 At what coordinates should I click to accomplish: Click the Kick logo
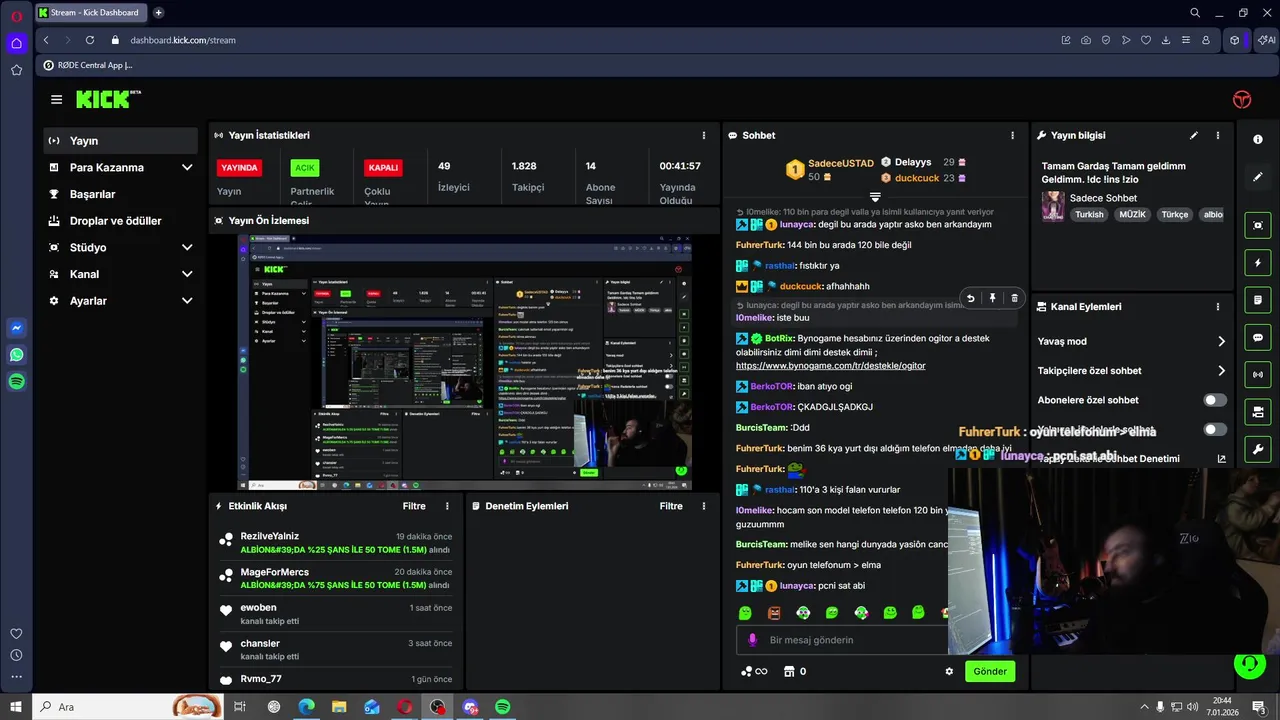(x=108, y=99)
